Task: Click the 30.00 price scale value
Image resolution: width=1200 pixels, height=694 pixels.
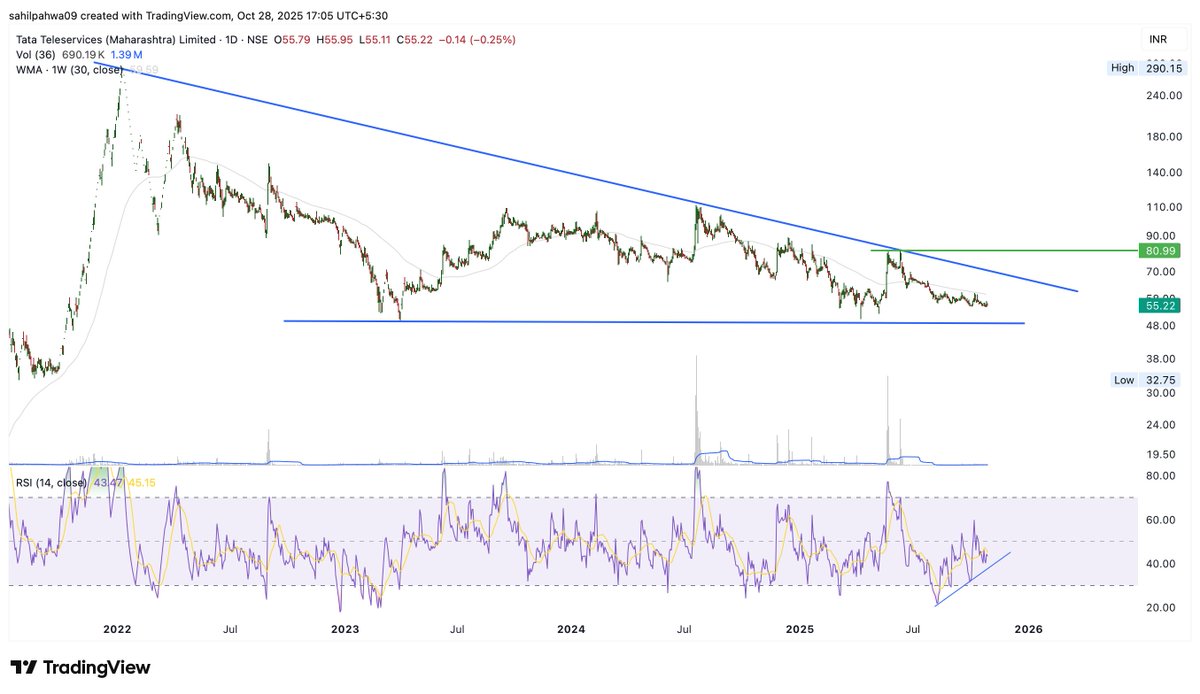Action: coord(1160,393)
